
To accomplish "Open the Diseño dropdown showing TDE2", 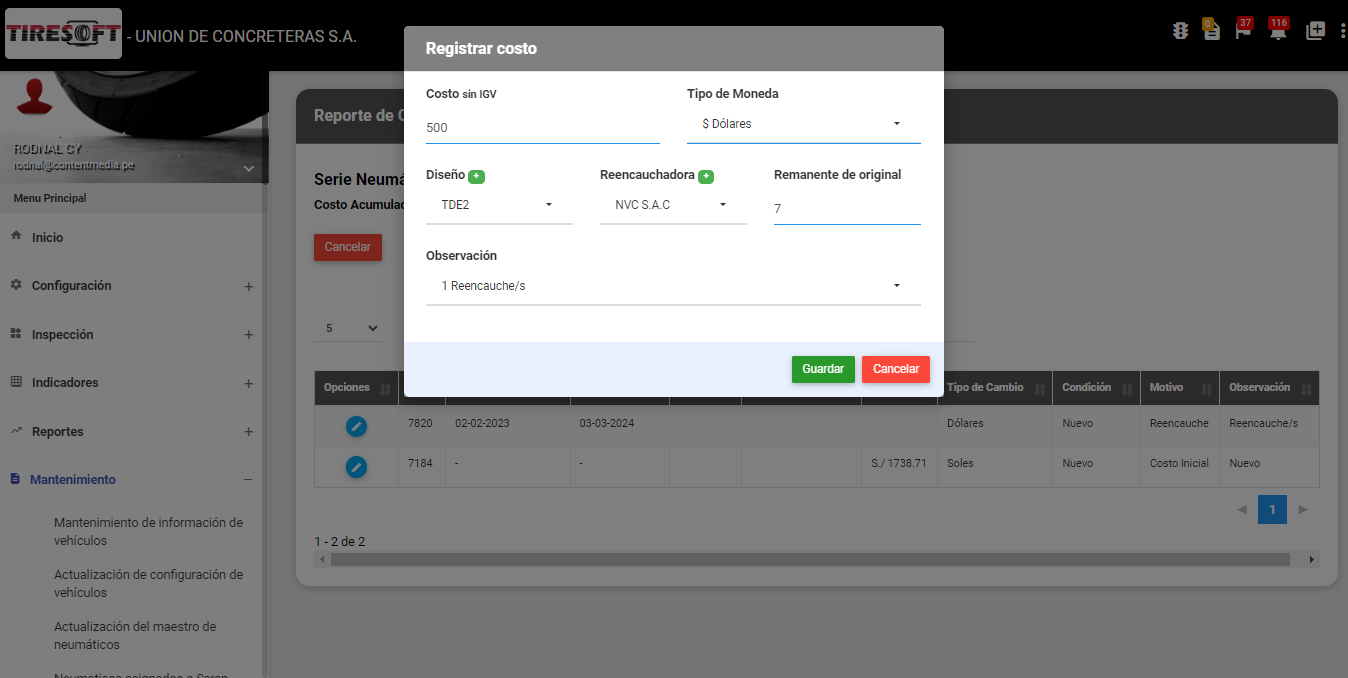I will point(499,205).
